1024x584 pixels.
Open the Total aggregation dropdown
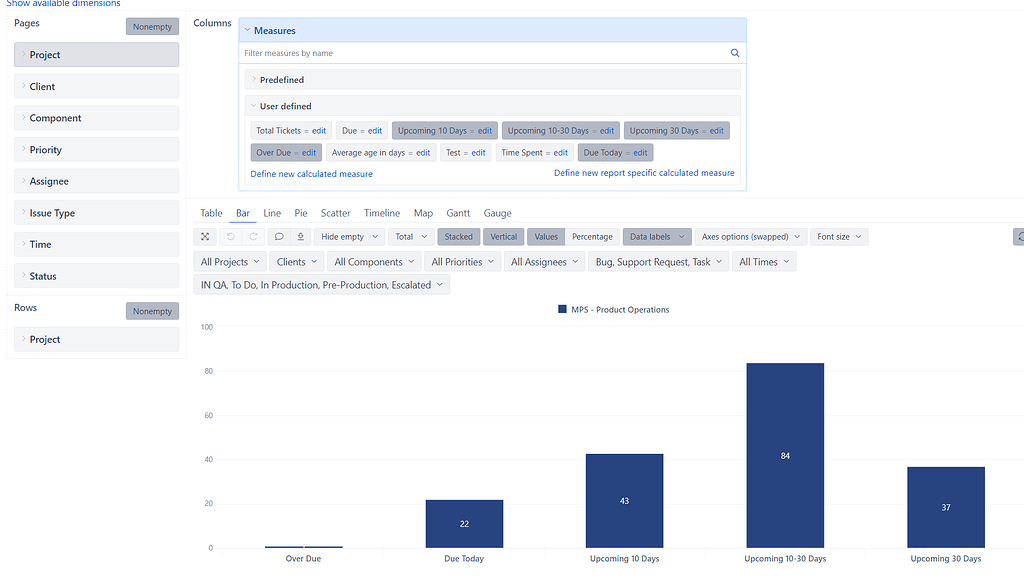[411, 236]
